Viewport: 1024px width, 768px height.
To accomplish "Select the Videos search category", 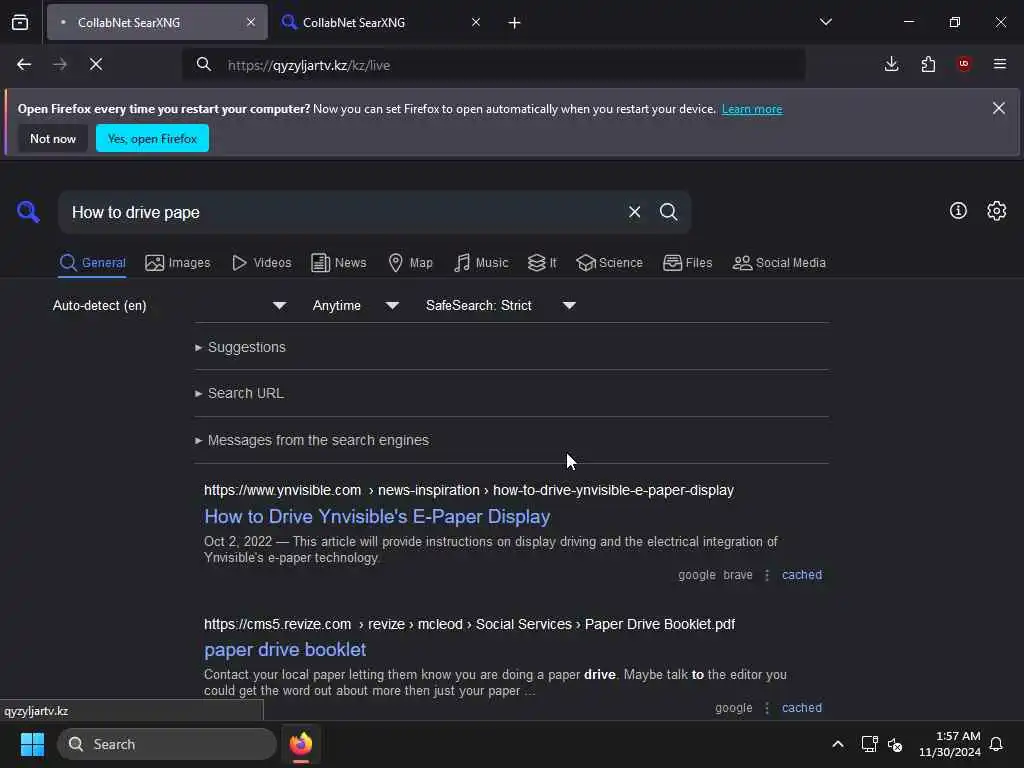I will click(x=262, y=263).
